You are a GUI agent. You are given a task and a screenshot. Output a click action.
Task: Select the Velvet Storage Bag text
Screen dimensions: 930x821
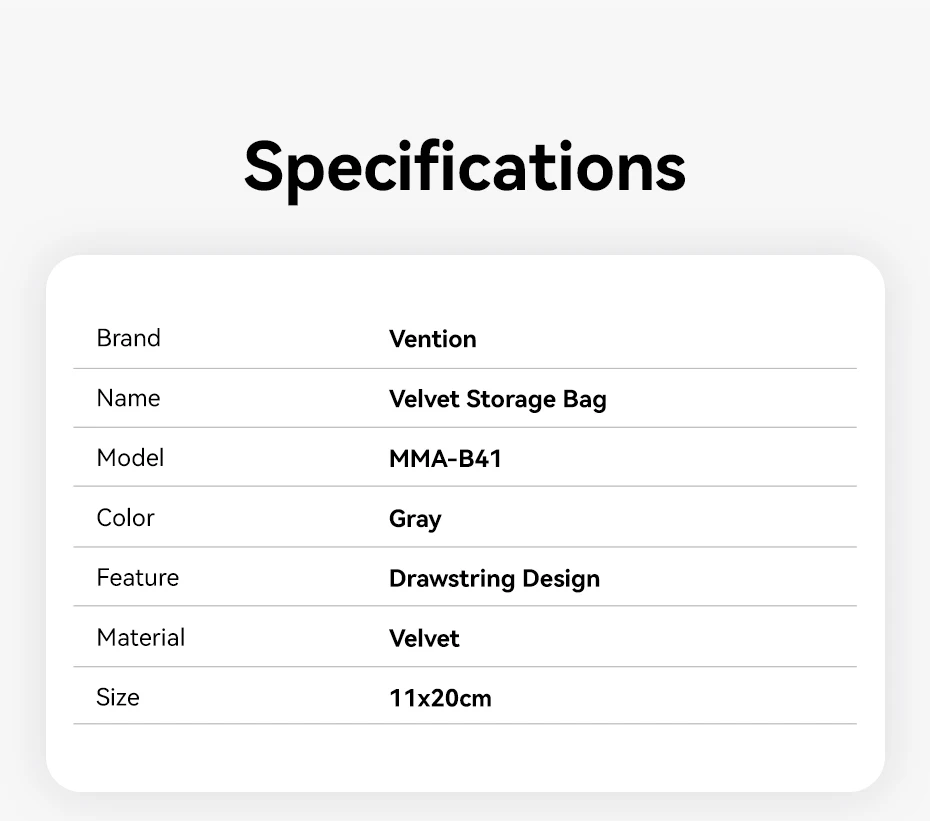pos(497,399)
